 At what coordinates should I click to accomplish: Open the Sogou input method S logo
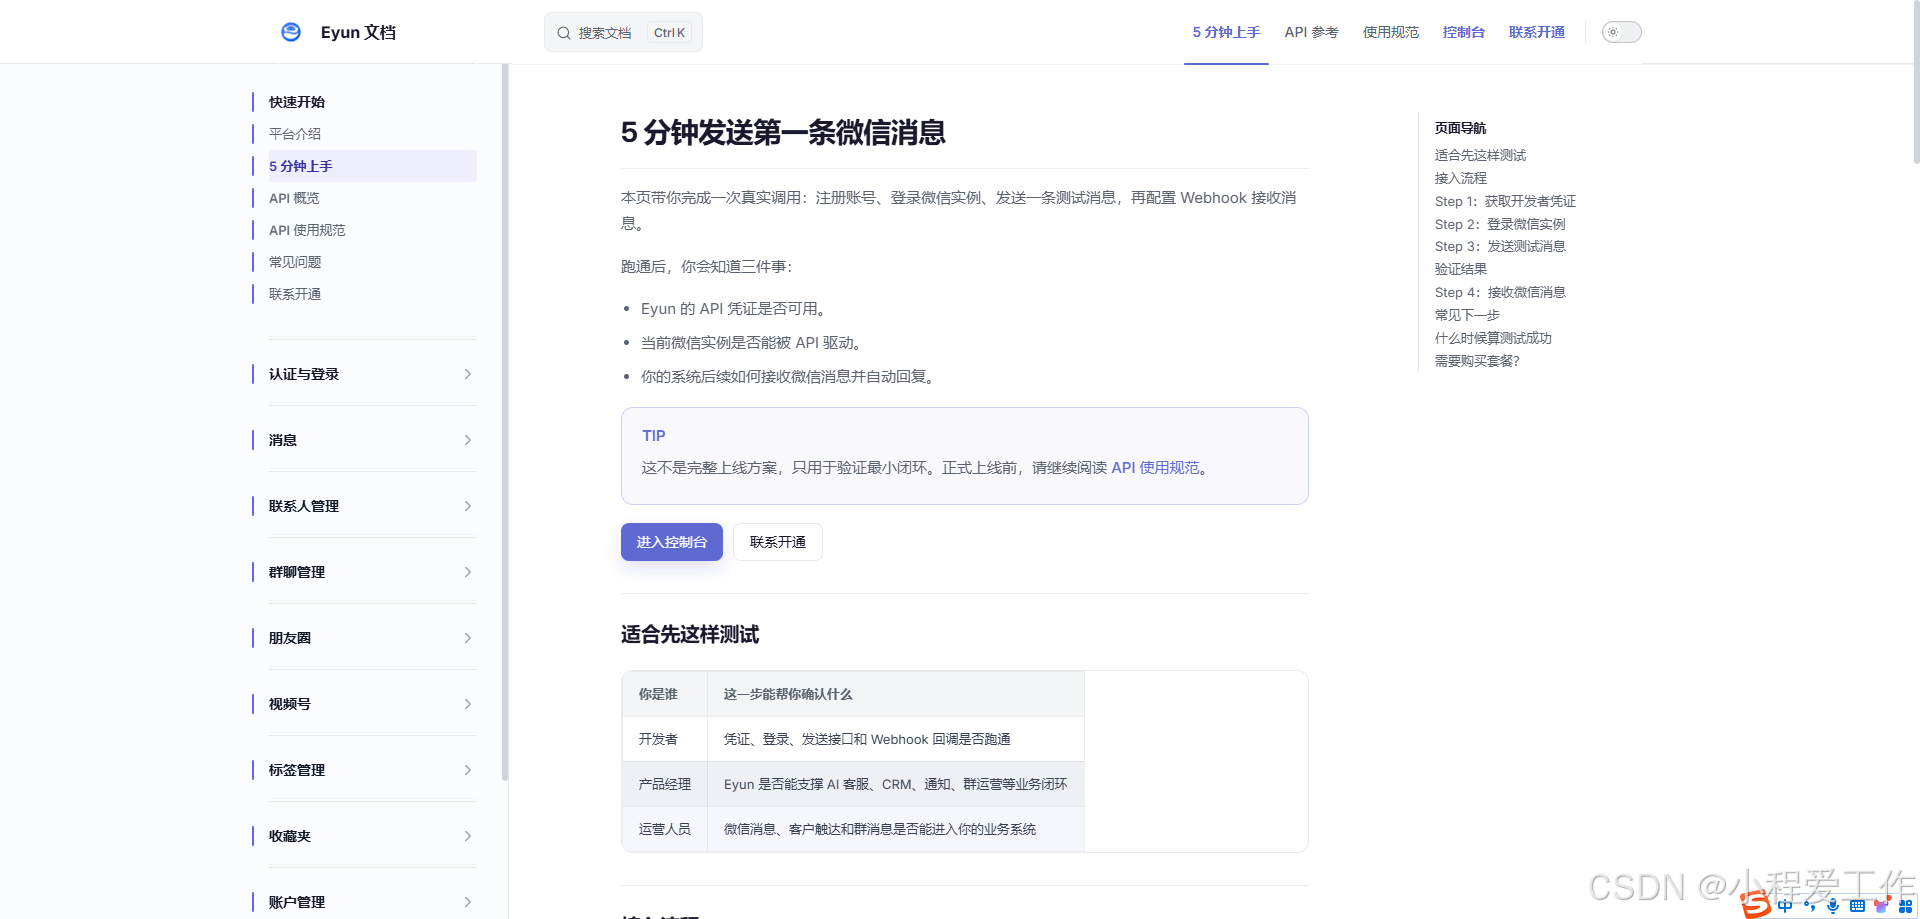1756,904
